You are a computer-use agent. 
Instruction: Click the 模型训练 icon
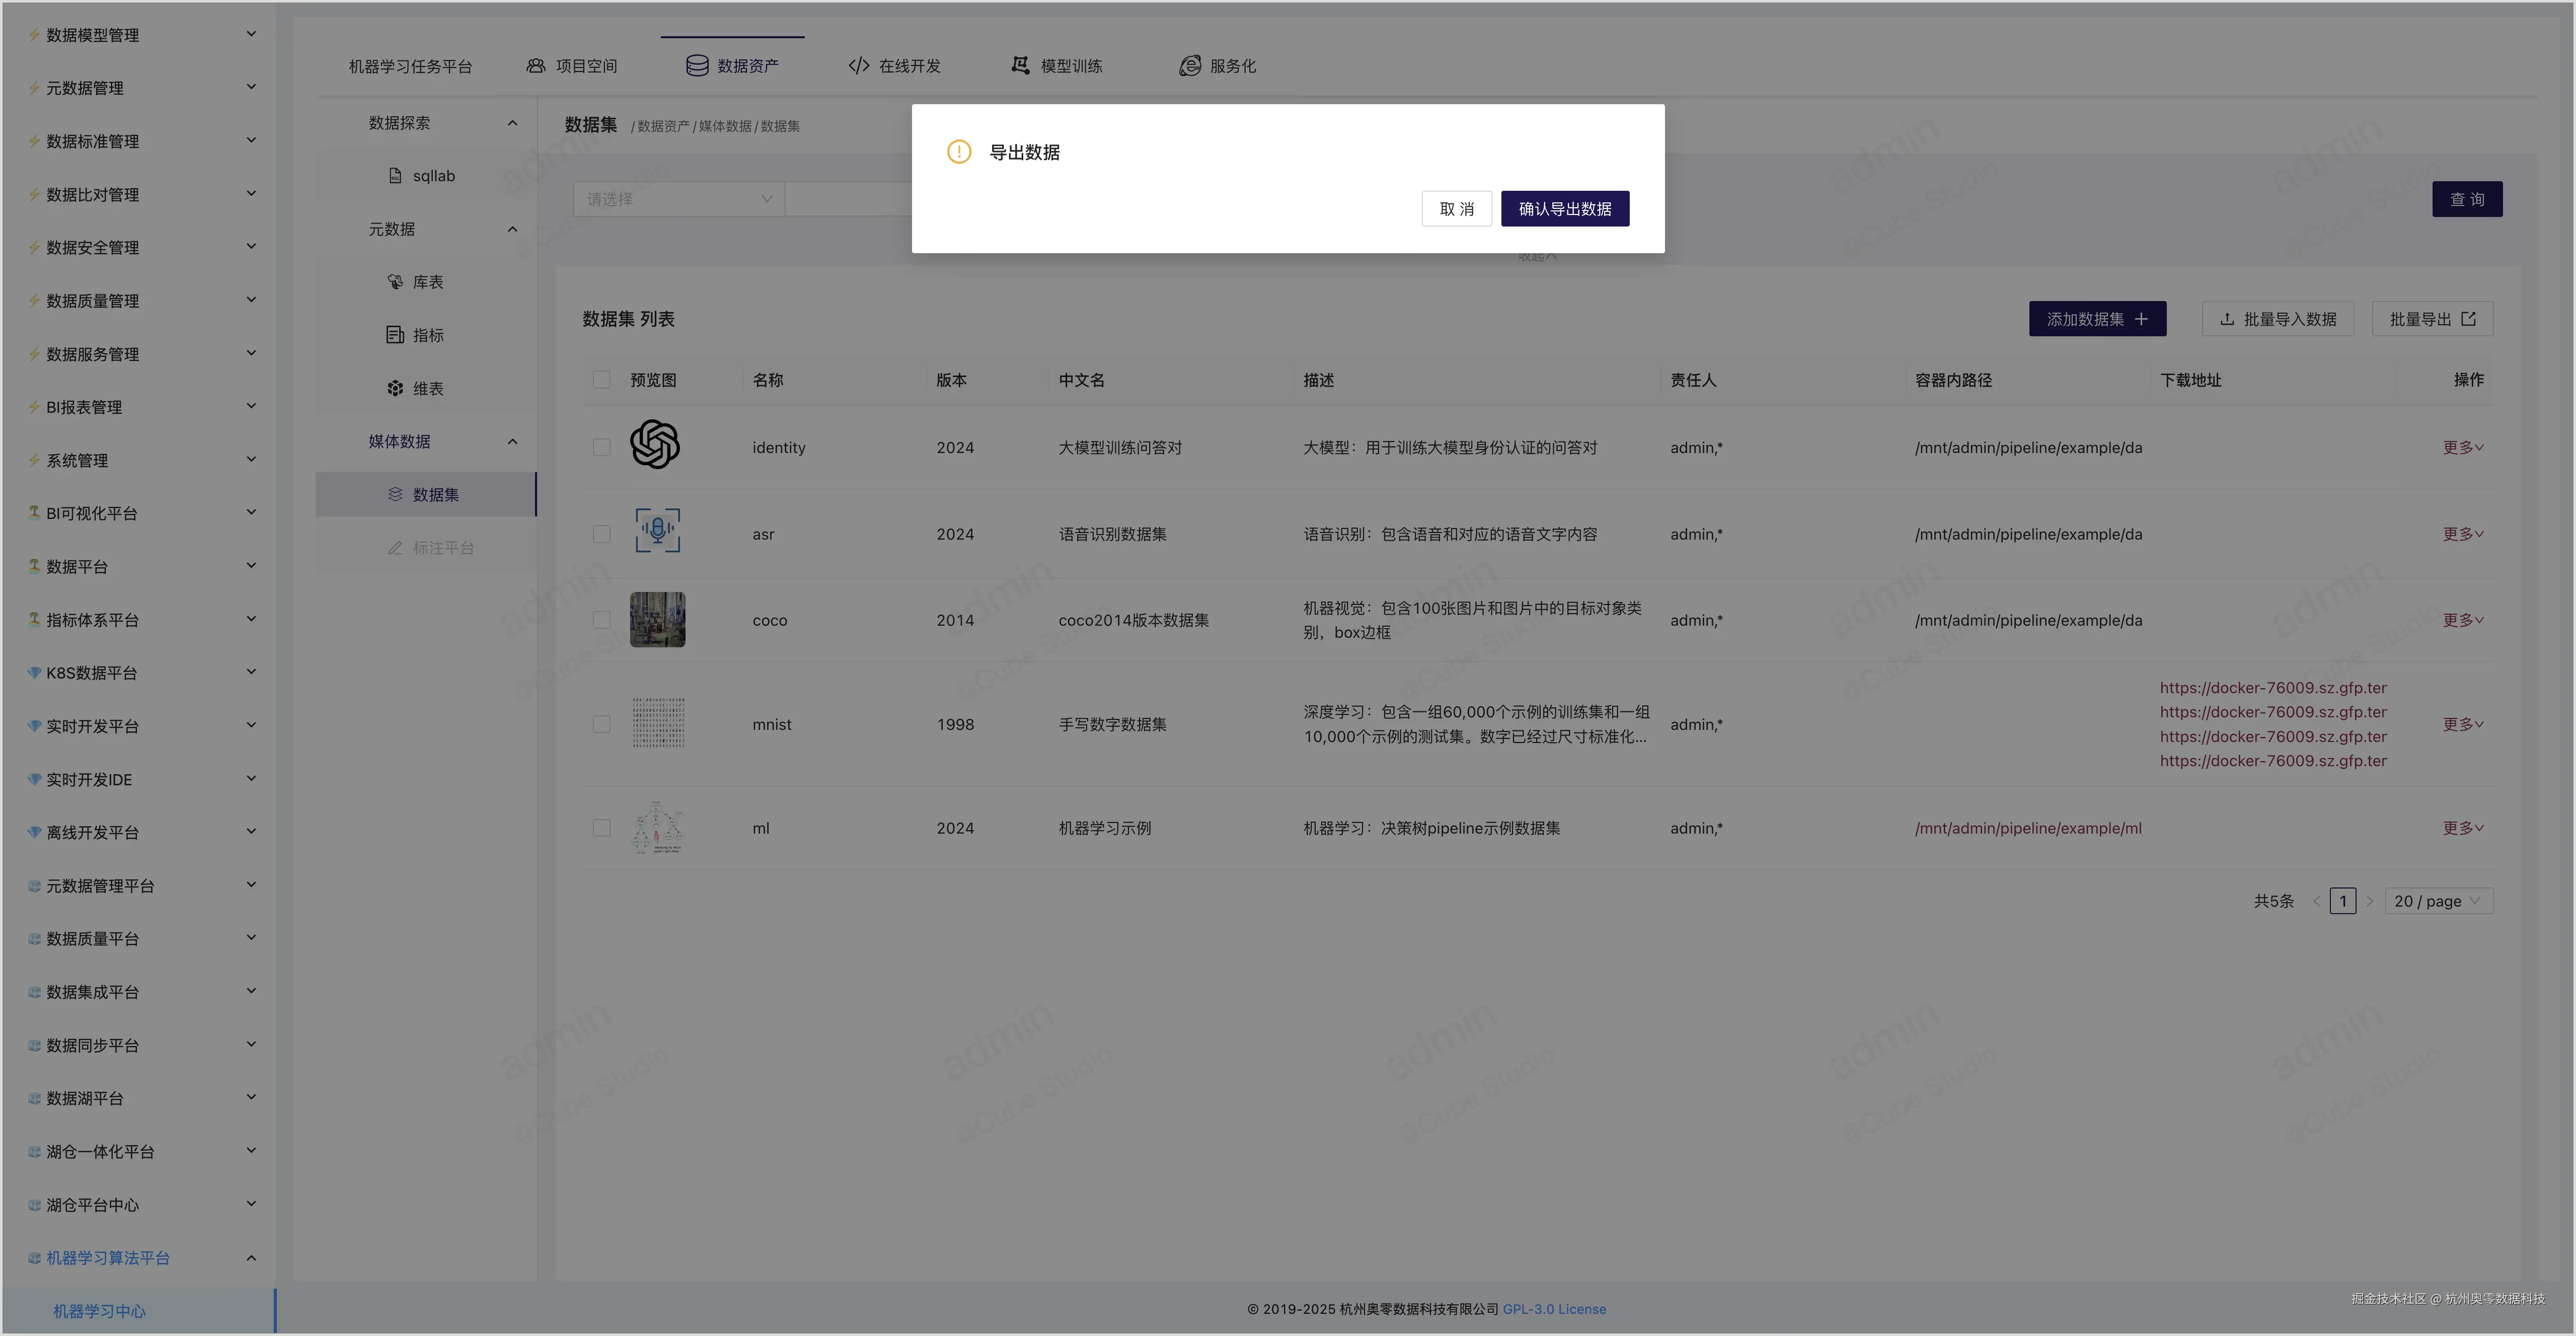(x=1019, y=66)
